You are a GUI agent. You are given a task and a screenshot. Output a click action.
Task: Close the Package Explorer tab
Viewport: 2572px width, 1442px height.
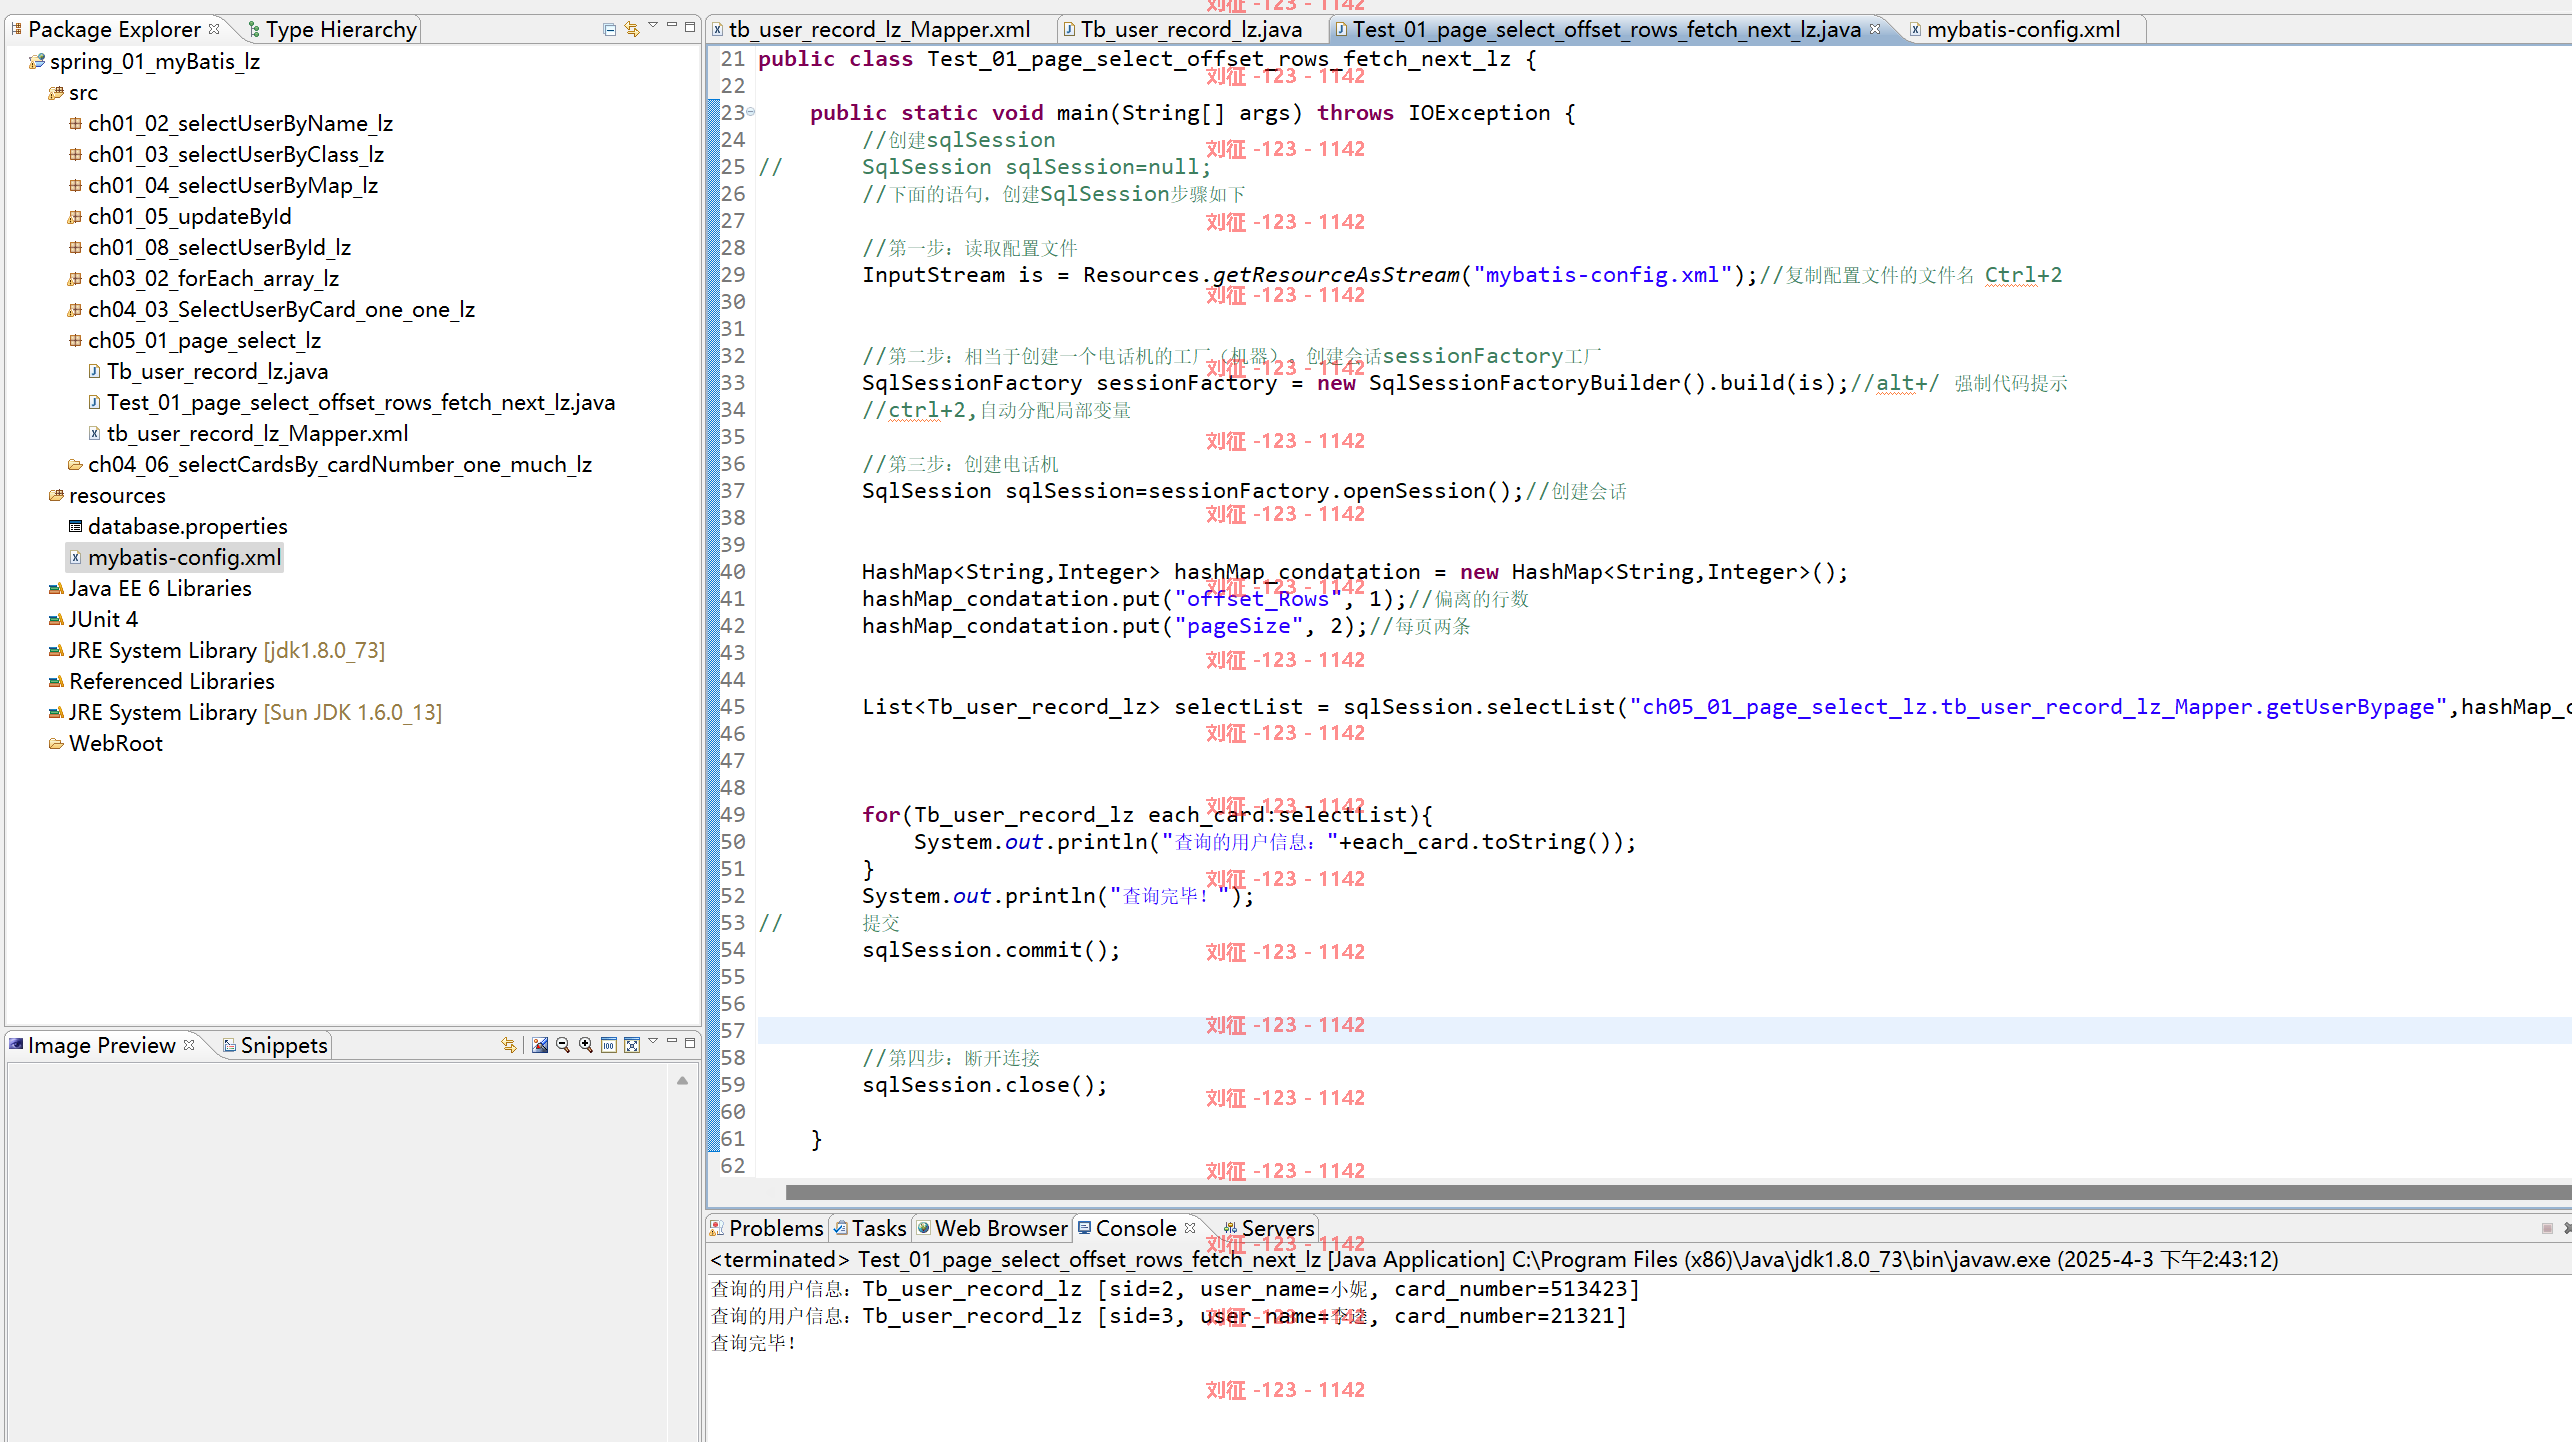point(214,29)
